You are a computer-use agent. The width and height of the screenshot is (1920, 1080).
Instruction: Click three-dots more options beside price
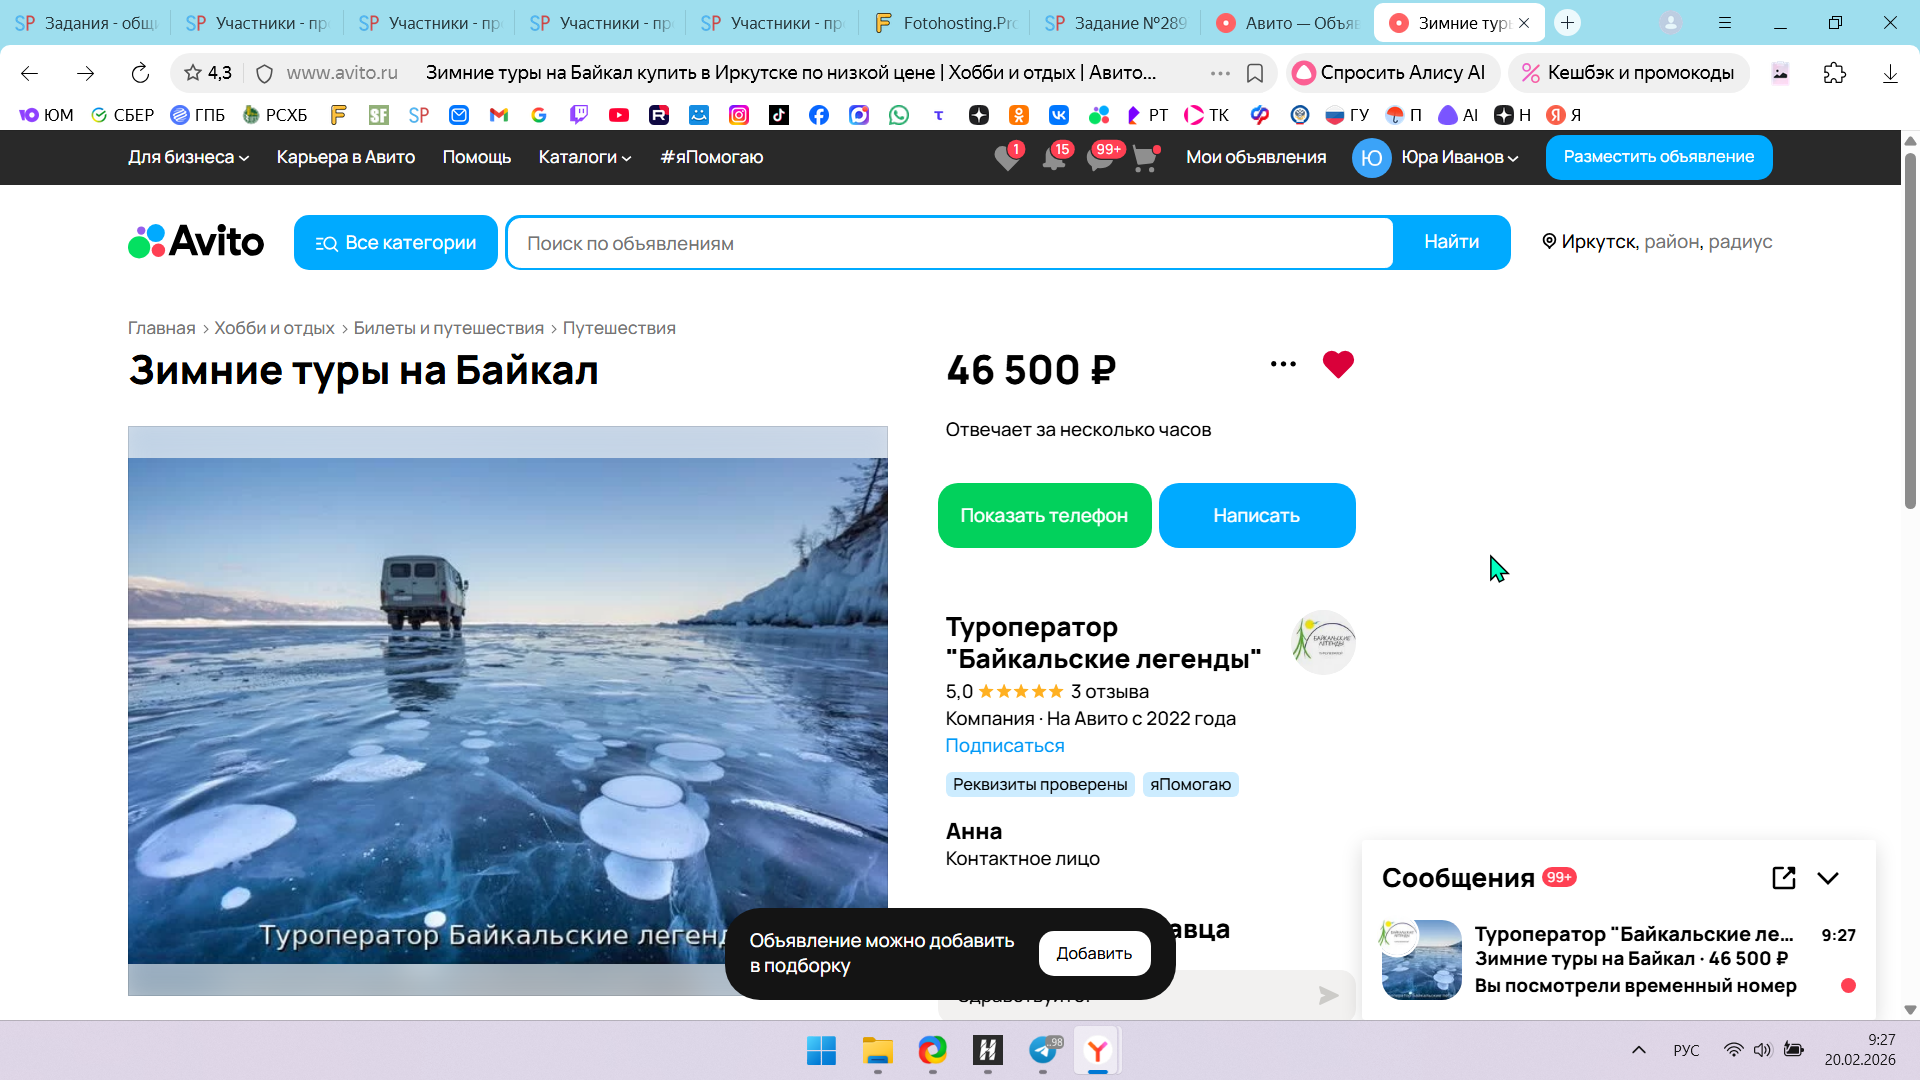tap(1283, 364)
